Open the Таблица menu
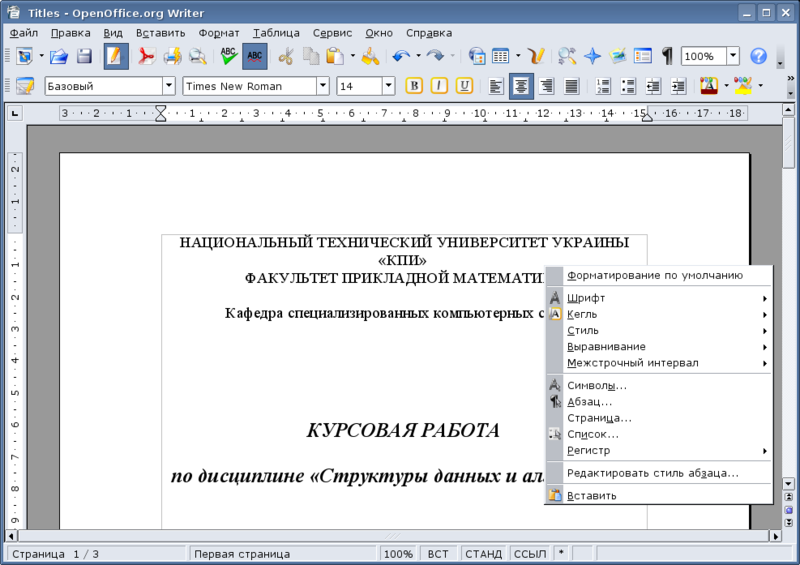Viewport: 800px width, 565px height. [x=276, y=33]
